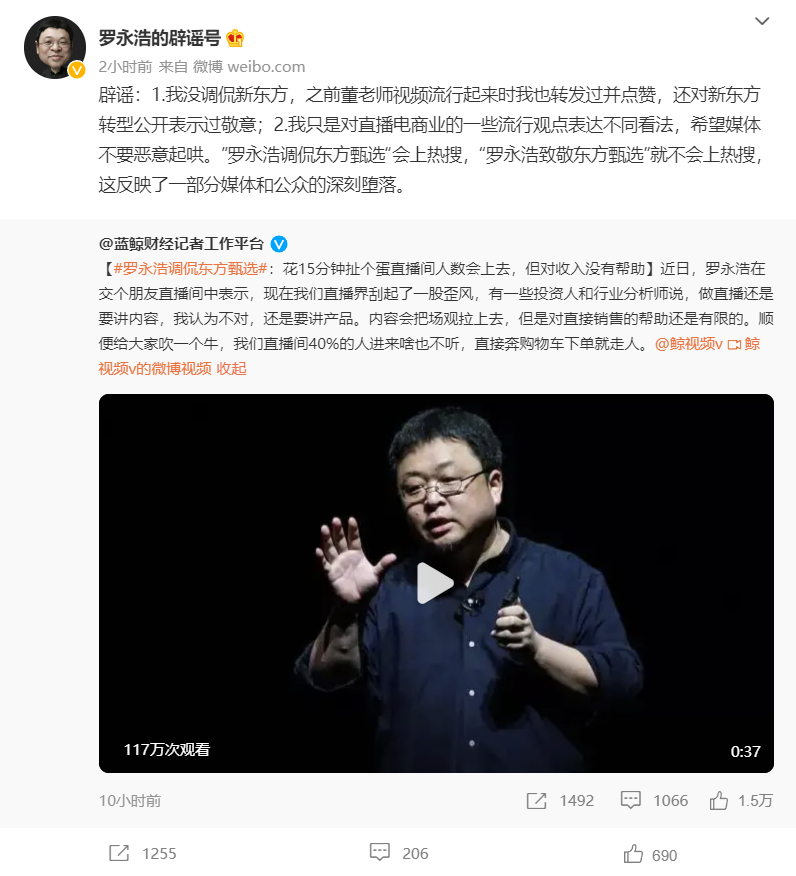Click the blue verified badge beside 蓝鲸财经记者工作平台
796x876 pixels.
(x=279, y=244)
